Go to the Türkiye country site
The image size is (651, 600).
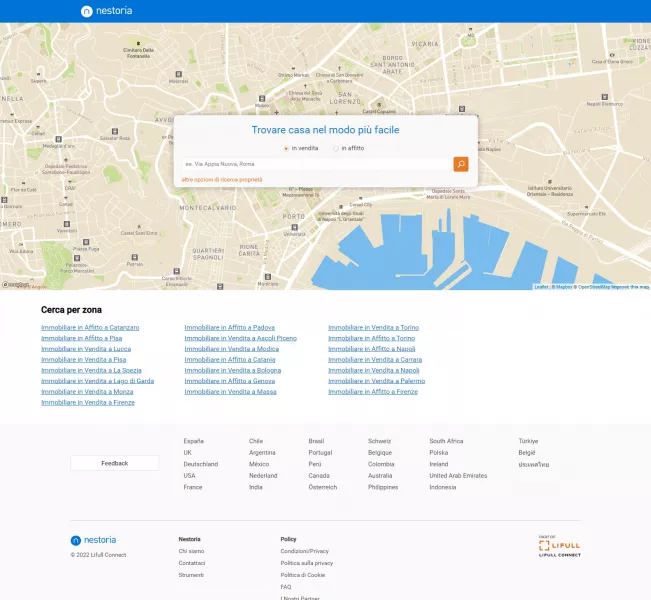pos(528,441)
